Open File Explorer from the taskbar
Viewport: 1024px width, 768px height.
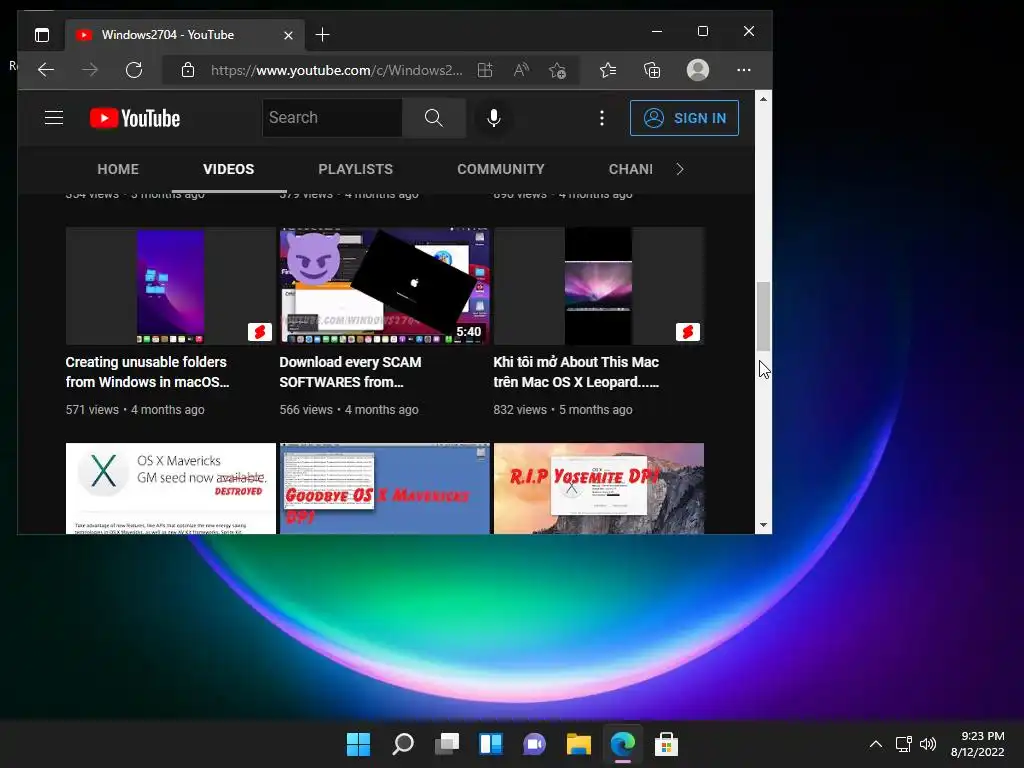[x=579, y=744]
